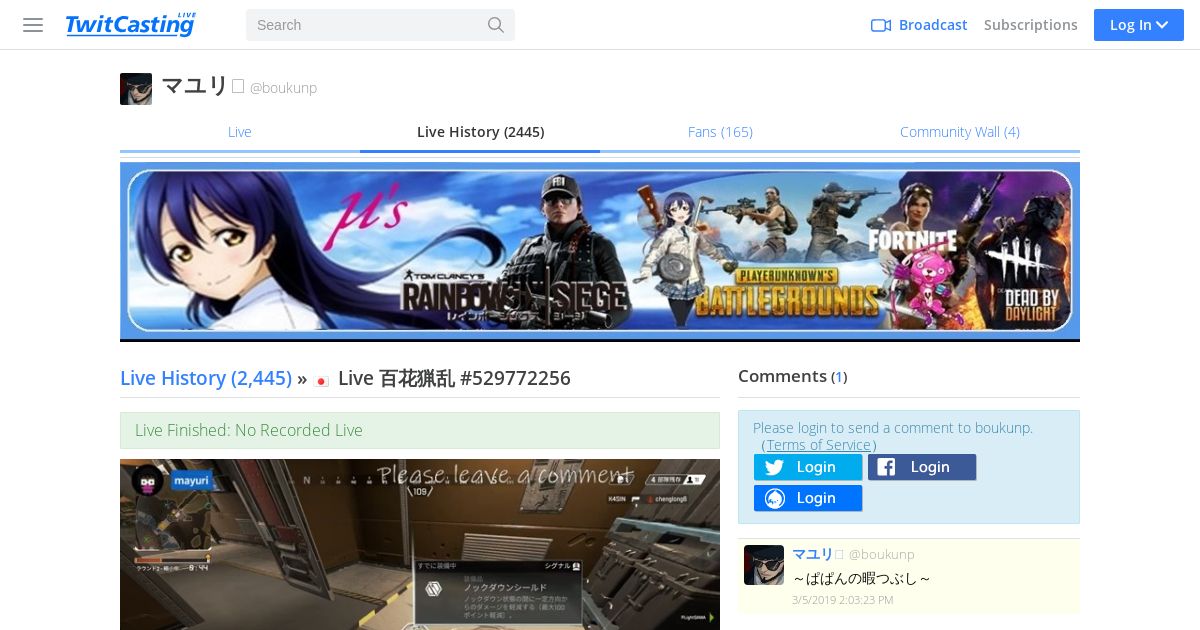Click the search magnifier icon
1200x630 pixels.
pos(496,25)
